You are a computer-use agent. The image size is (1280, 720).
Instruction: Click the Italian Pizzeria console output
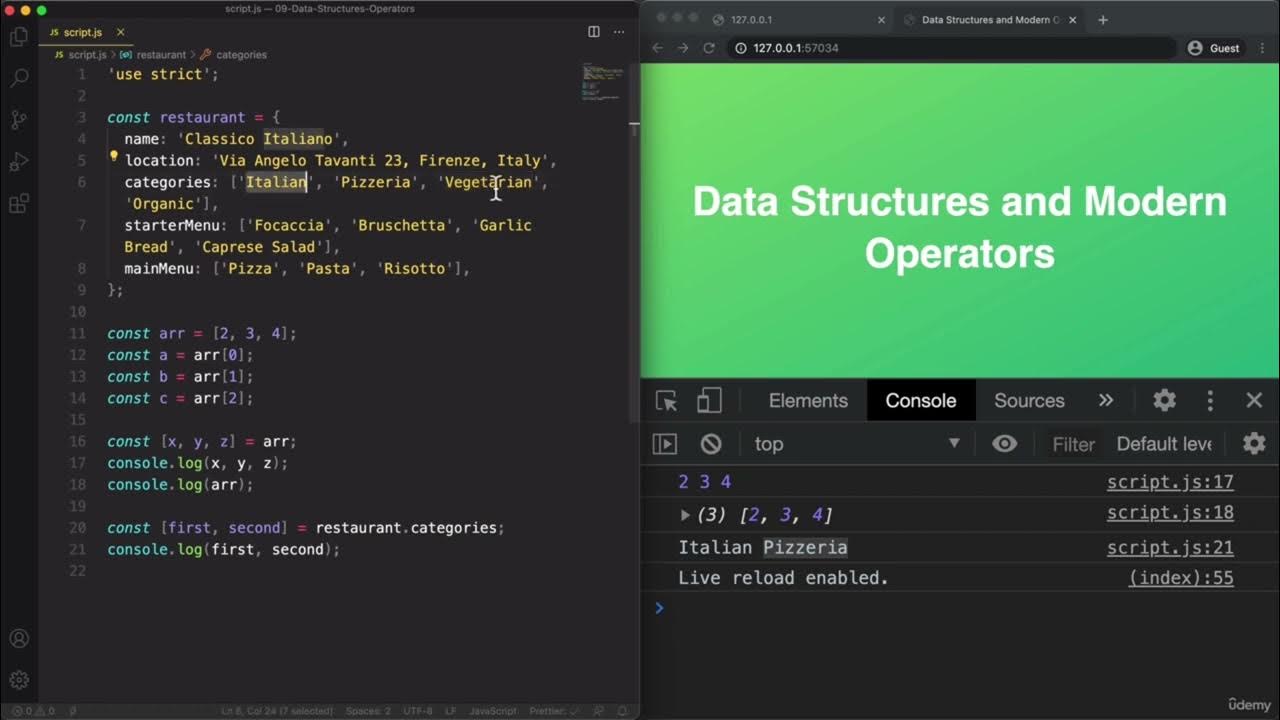pyautogui.click(x=763, y=547)
